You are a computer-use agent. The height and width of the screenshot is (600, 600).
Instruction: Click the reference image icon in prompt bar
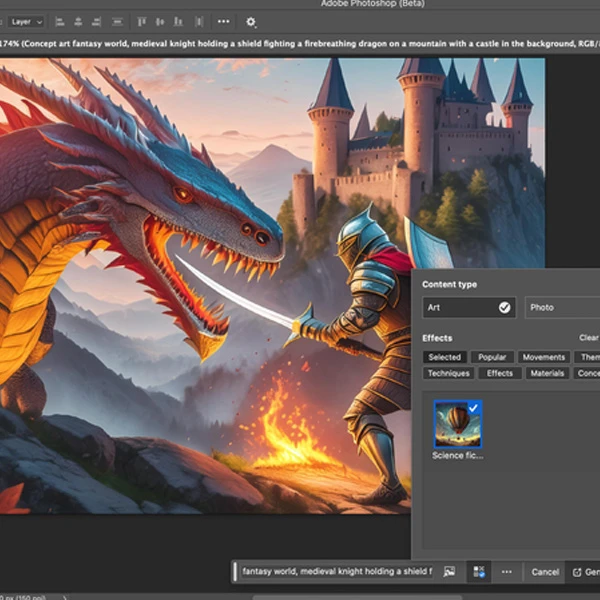pyautogui.click(x=450, y=572)
